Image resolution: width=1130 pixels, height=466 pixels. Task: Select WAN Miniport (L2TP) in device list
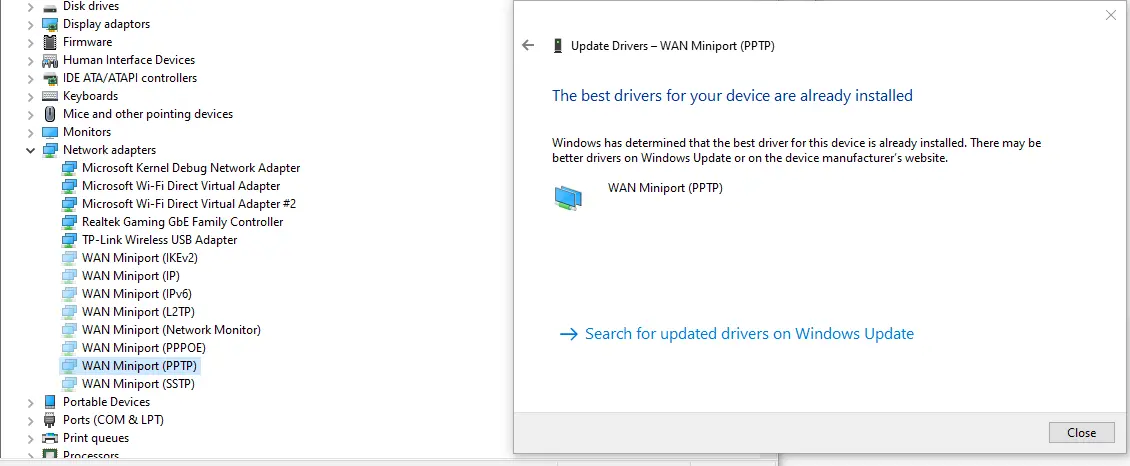[x=138, y=312]
